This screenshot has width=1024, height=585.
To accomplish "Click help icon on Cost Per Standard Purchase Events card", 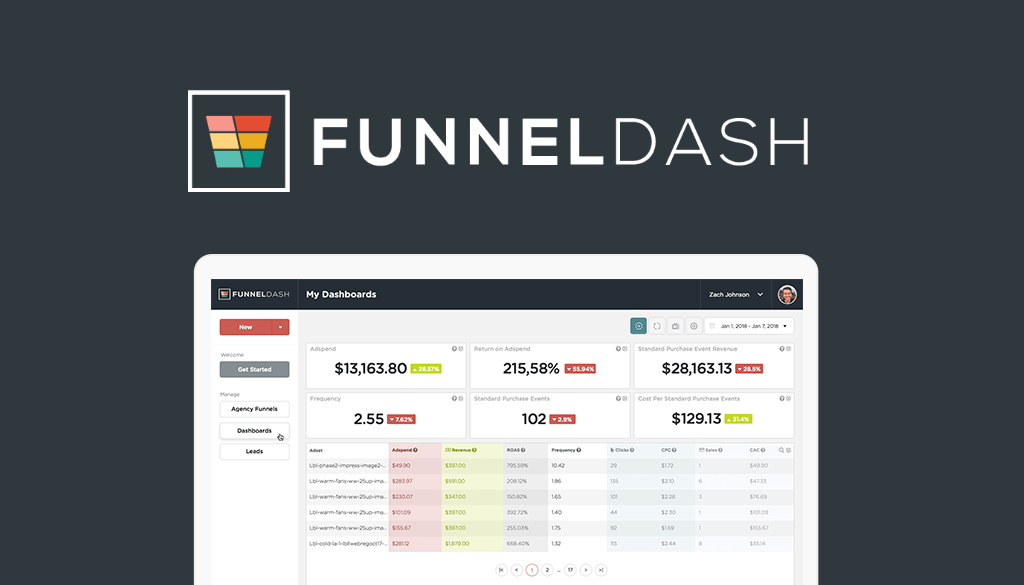I will 782,398.
